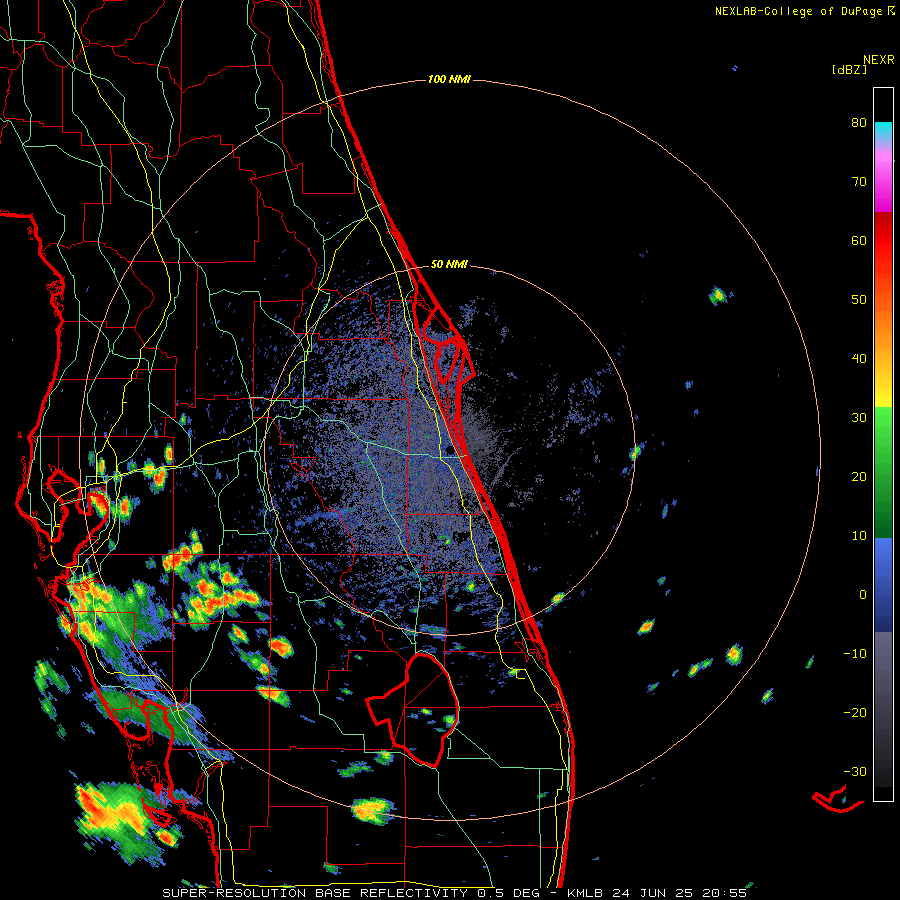
Task: Click the Super-Resolution Base Reflectivity caption
Action: click(x=454, y=893)
